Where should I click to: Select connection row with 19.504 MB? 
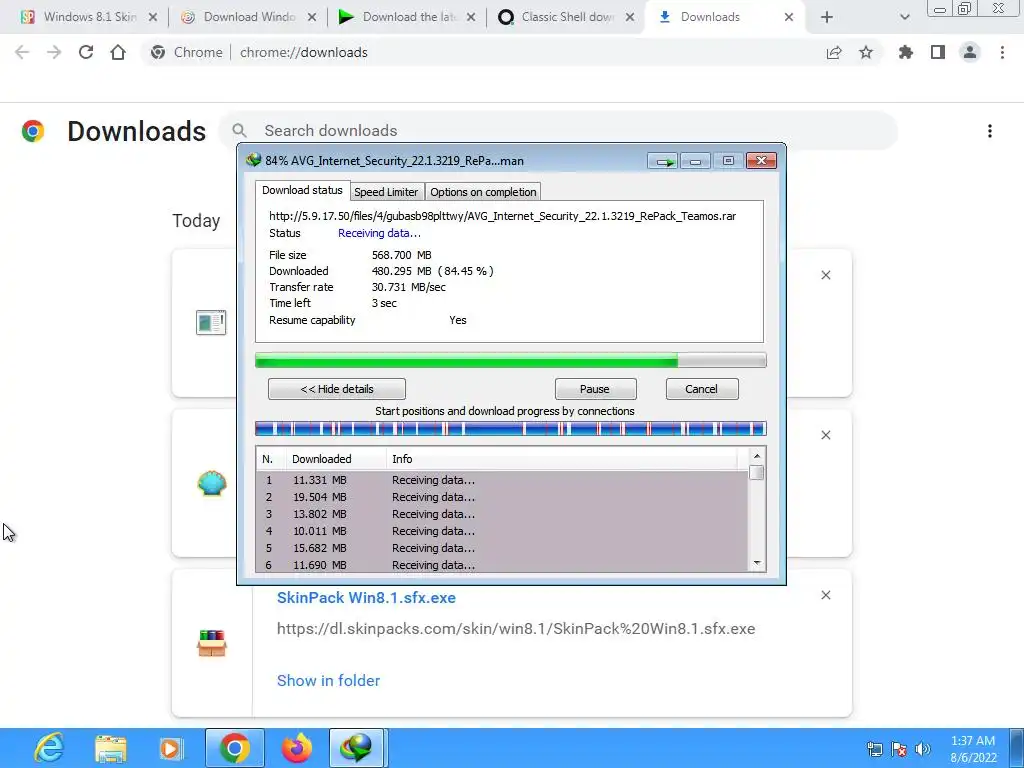point(502,497)
